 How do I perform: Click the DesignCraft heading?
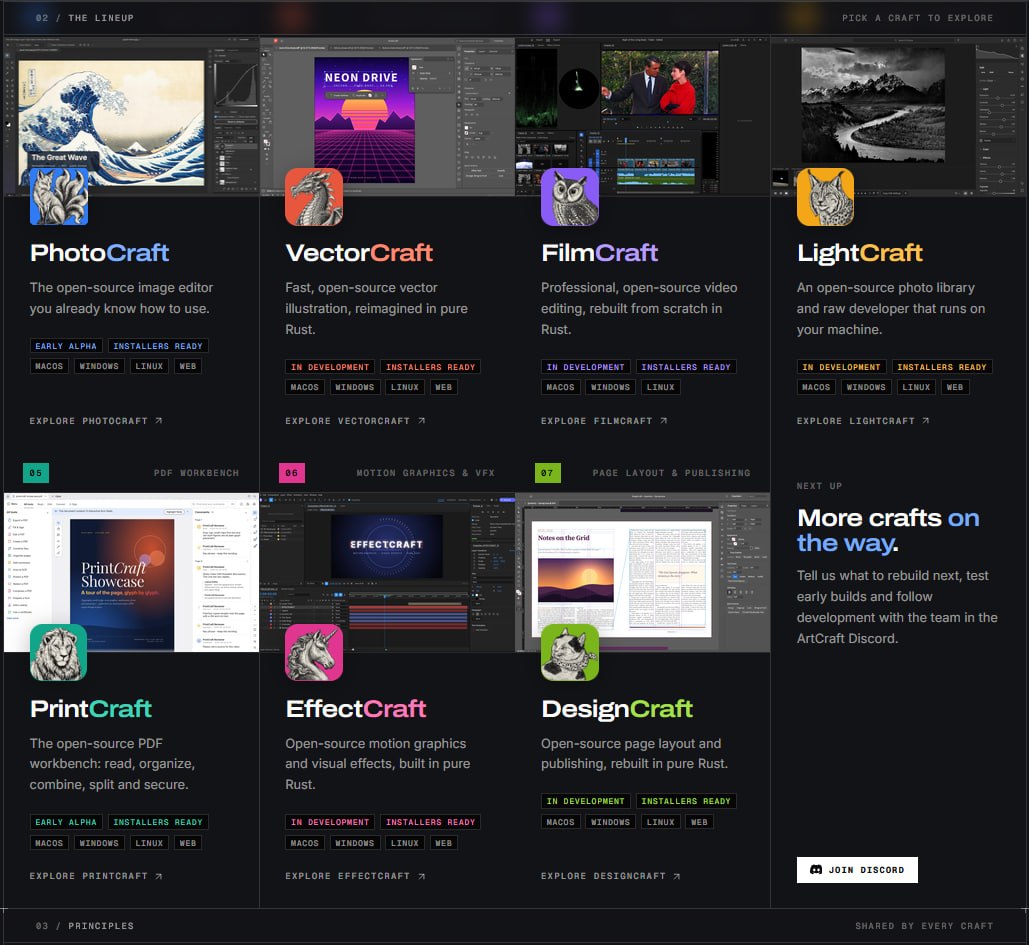coord(617,709)
